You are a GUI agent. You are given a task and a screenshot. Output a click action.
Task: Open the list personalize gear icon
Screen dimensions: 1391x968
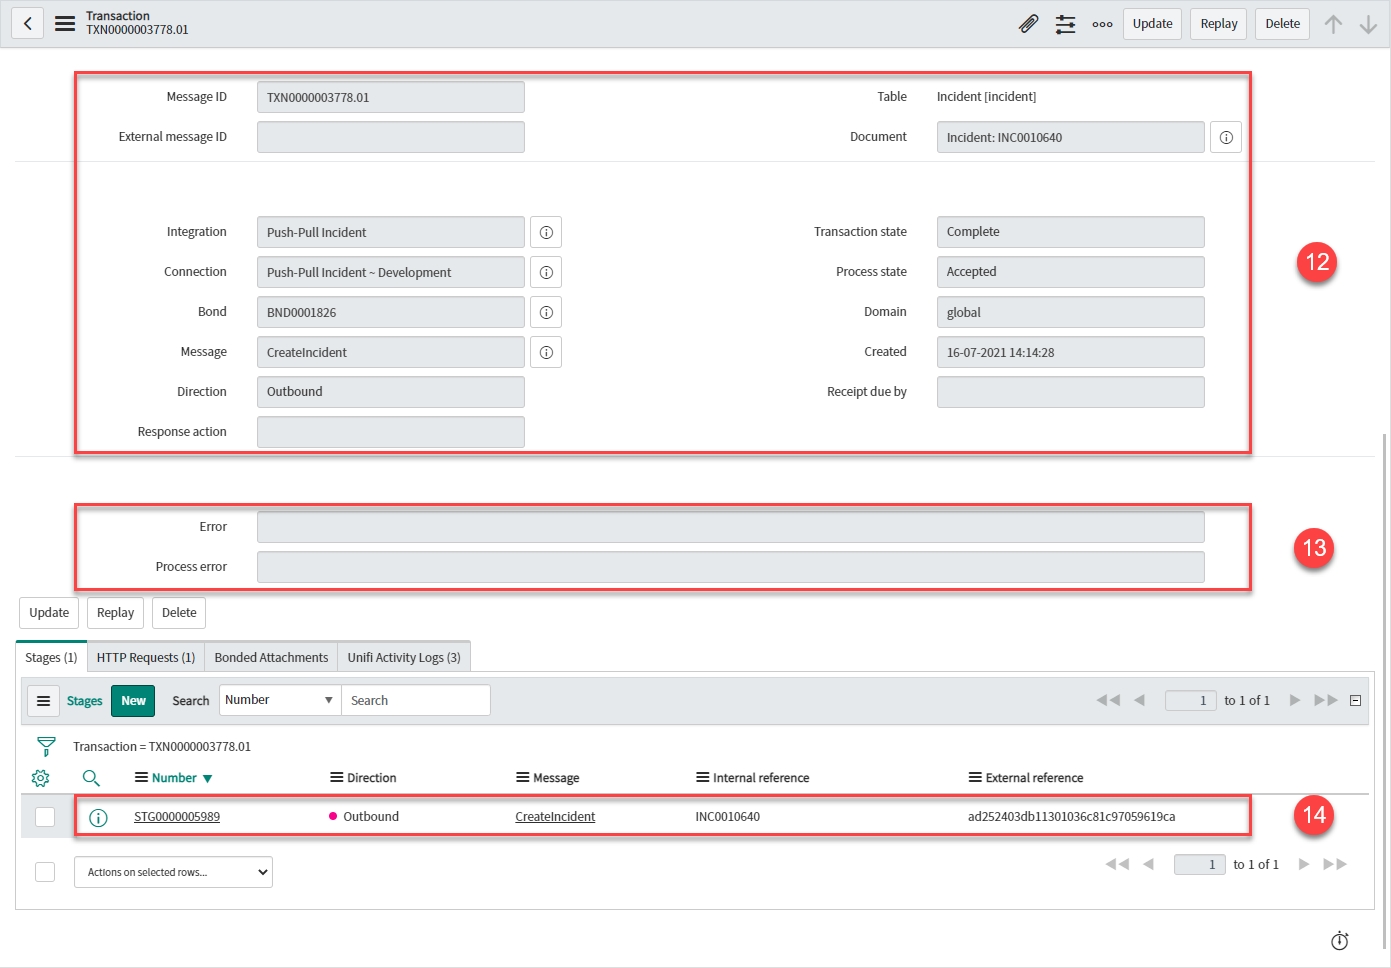41,778
